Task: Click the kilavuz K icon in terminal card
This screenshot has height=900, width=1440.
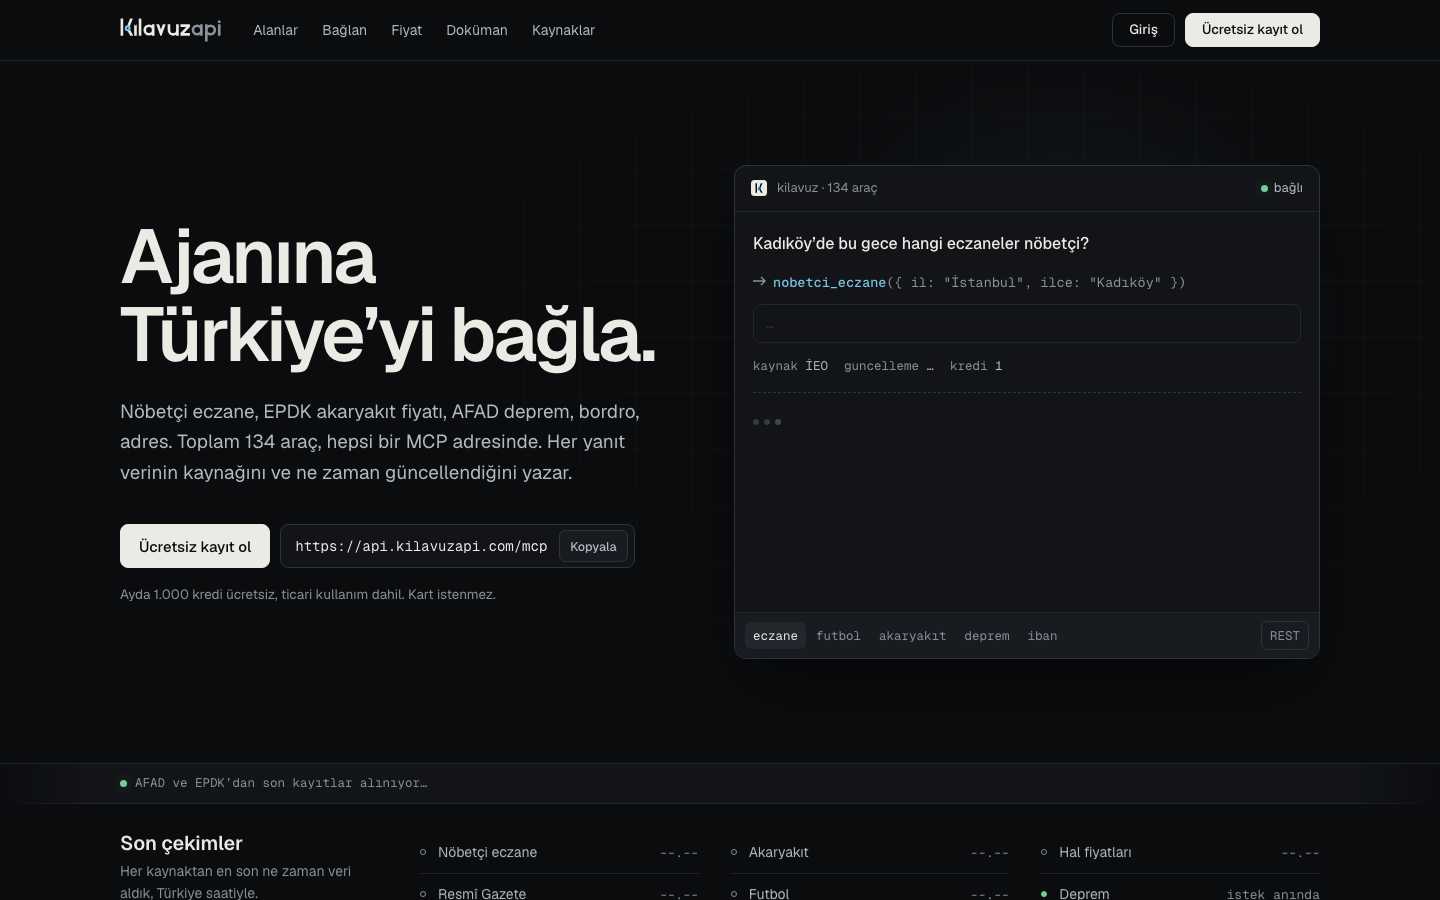Action: click(x=759, y=188)
